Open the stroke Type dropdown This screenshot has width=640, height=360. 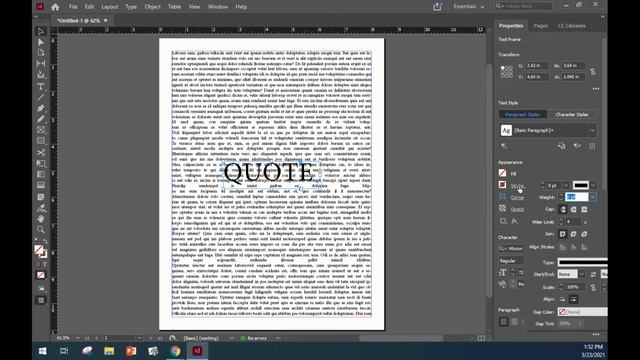pos(582,262)
